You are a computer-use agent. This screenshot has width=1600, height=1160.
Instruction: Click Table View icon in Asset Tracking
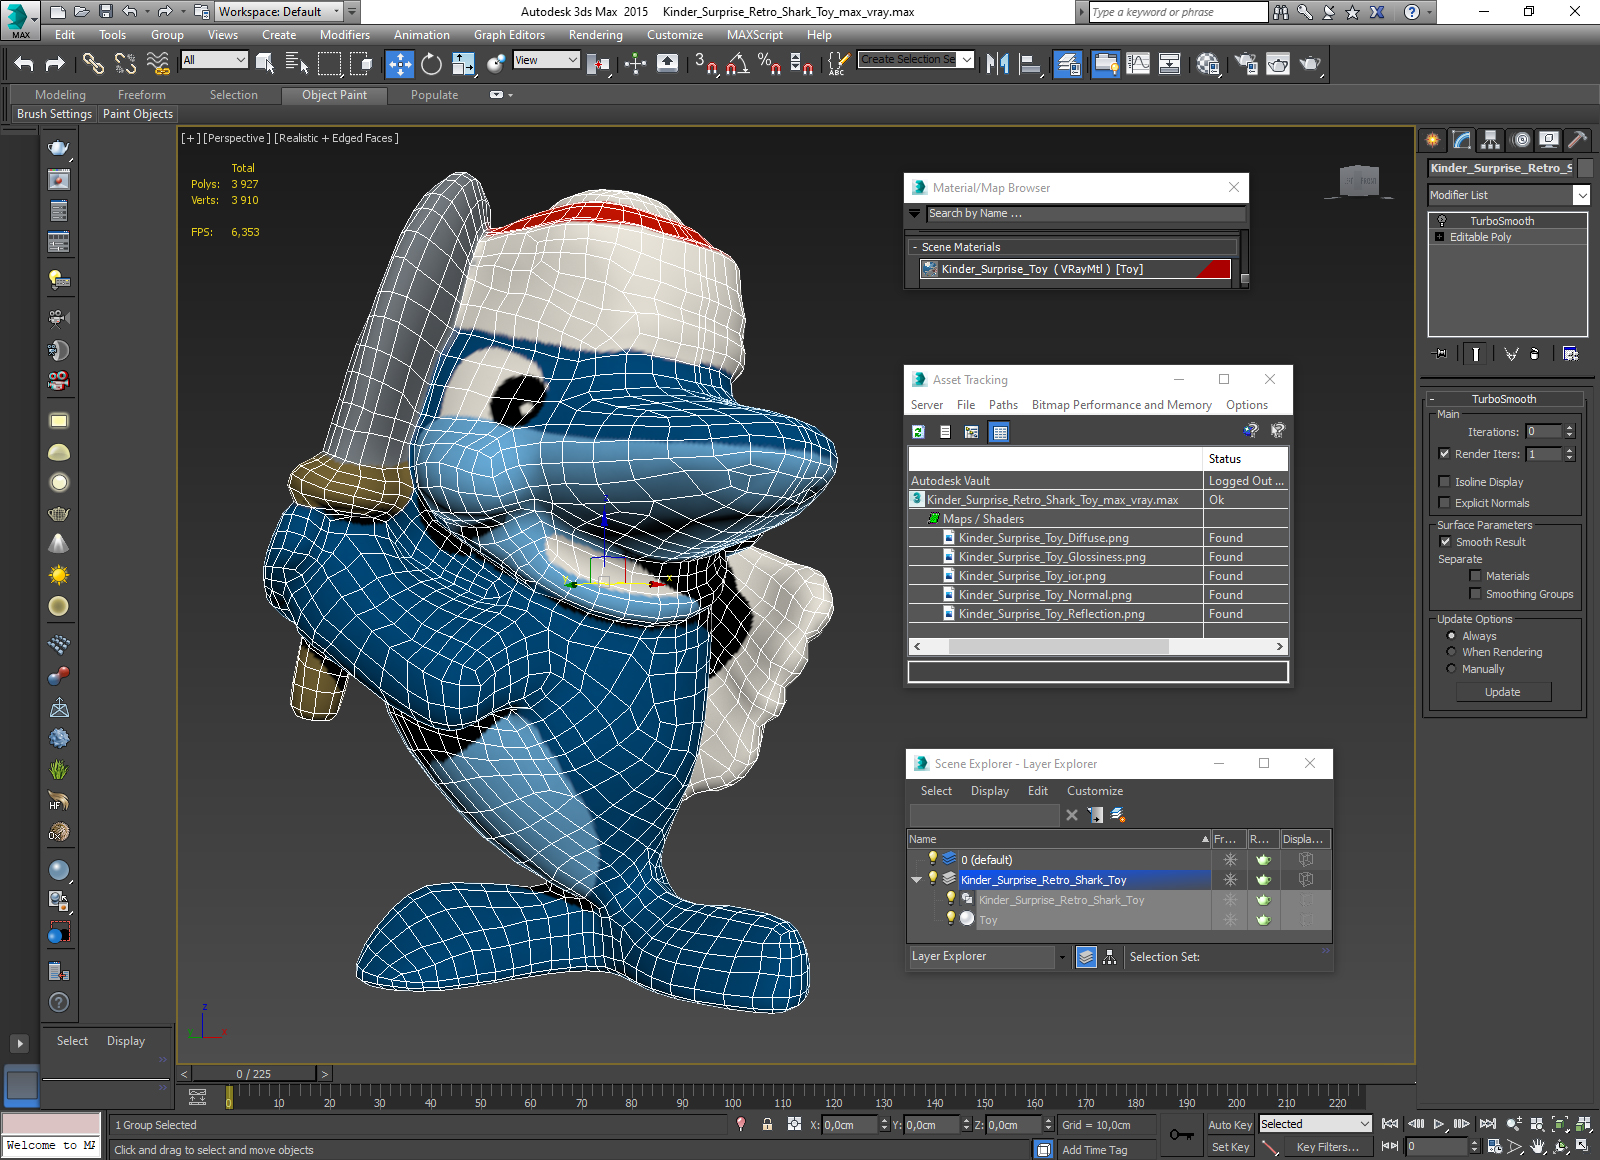(999, 432)
